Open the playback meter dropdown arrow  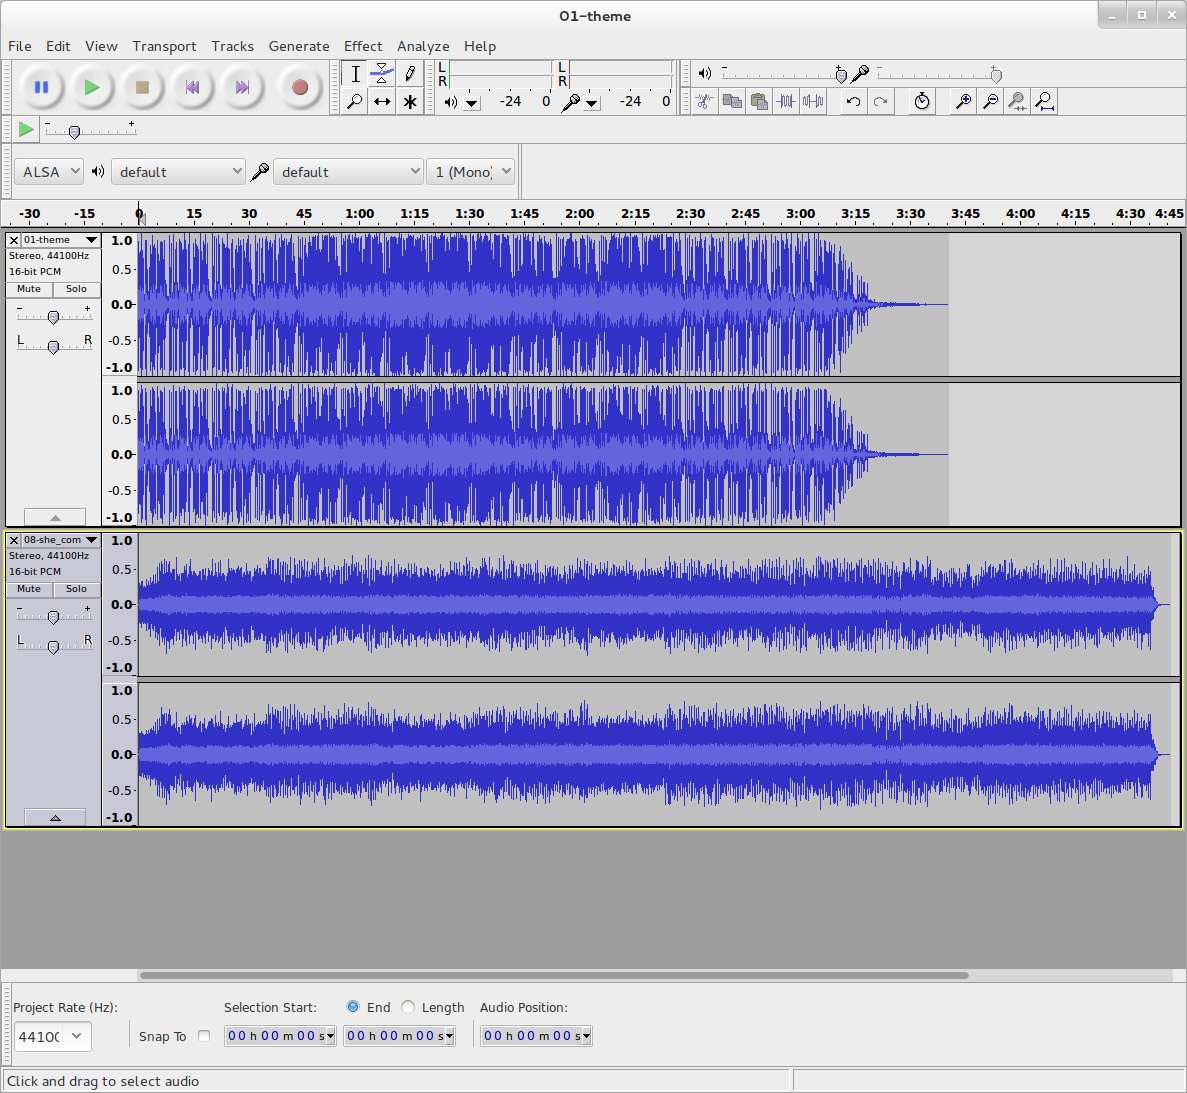[x=472, y=102]
